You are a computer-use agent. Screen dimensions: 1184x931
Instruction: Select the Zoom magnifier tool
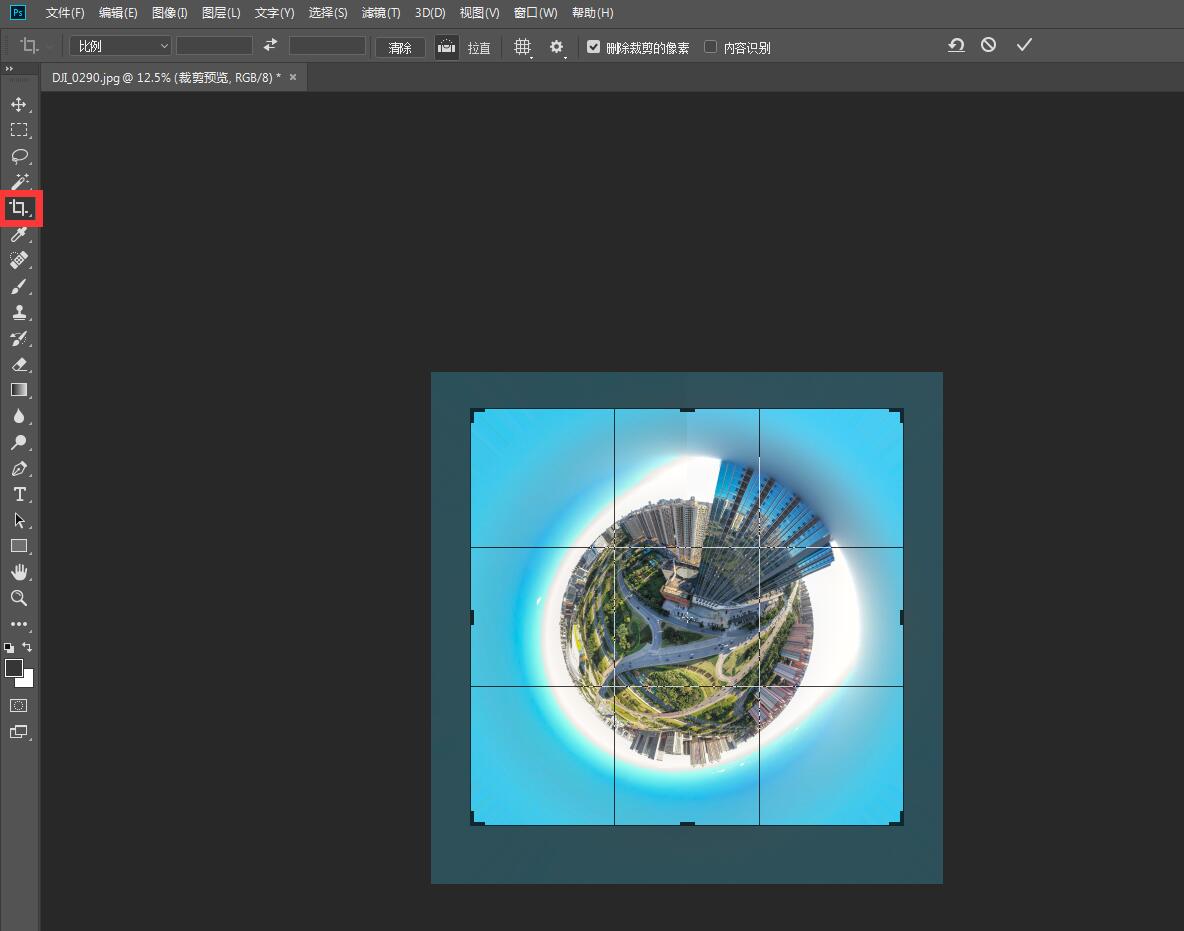(x=18, y=598)
